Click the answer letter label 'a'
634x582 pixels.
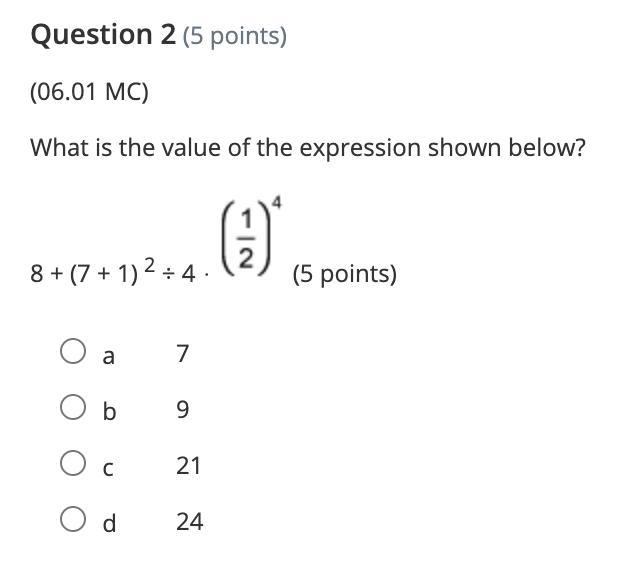coord(109,355)
